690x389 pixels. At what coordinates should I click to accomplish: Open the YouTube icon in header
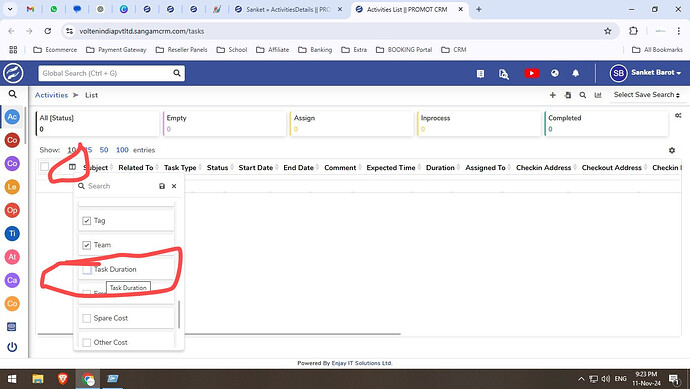531,73
